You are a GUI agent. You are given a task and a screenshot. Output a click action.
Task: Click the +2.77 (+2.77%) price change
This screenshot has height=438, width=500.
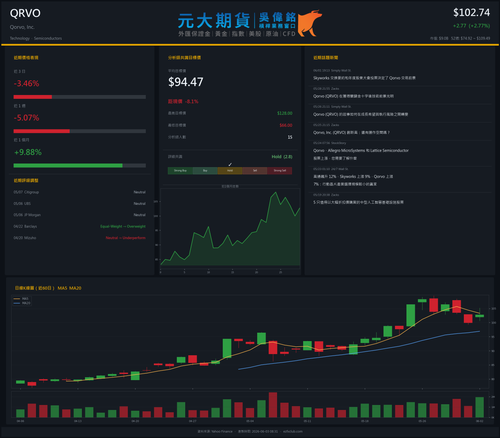(x=471, y=26)
